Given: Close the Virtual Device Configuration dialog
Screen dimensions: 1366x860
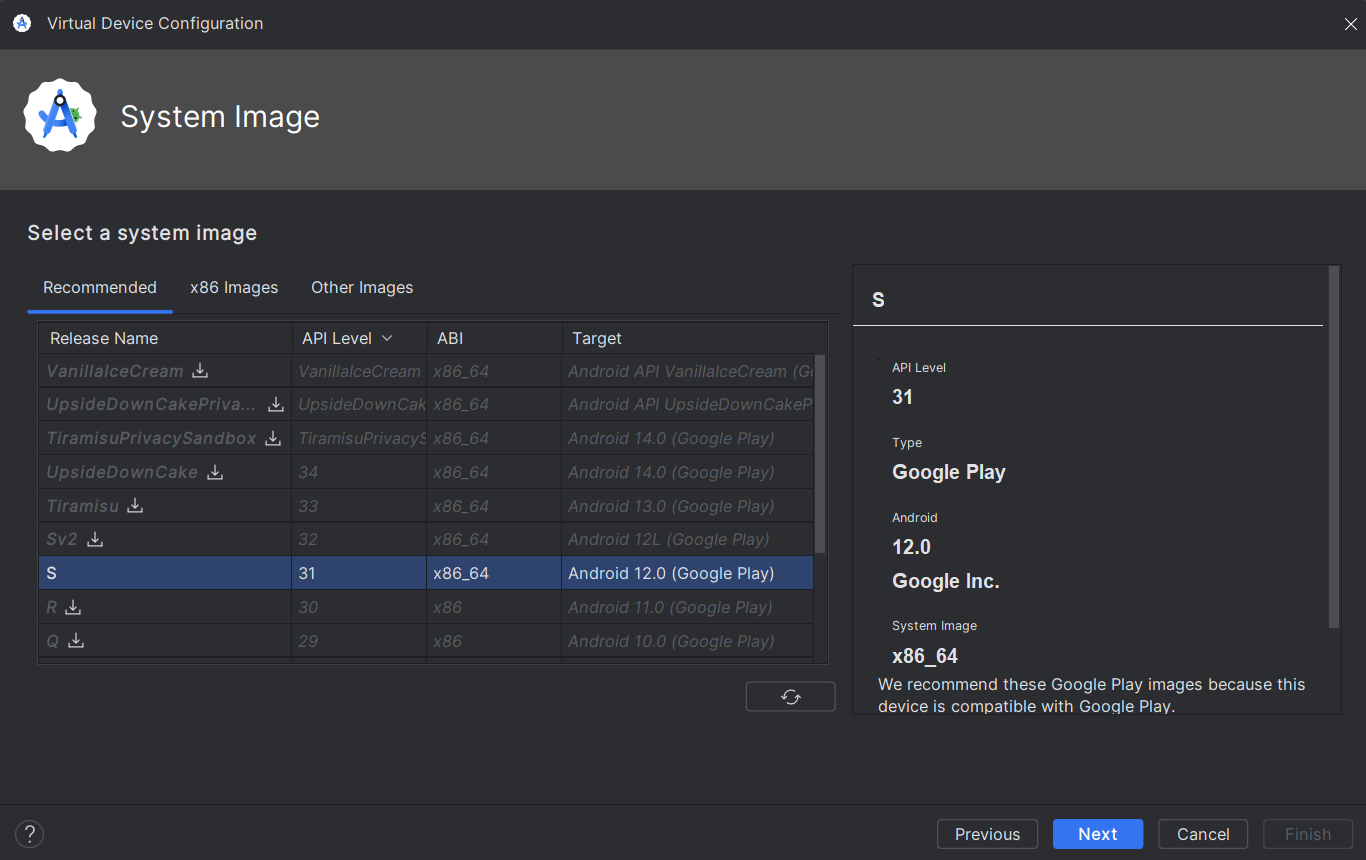Looking at the screenshot, I should click(x=1350, y=24).
